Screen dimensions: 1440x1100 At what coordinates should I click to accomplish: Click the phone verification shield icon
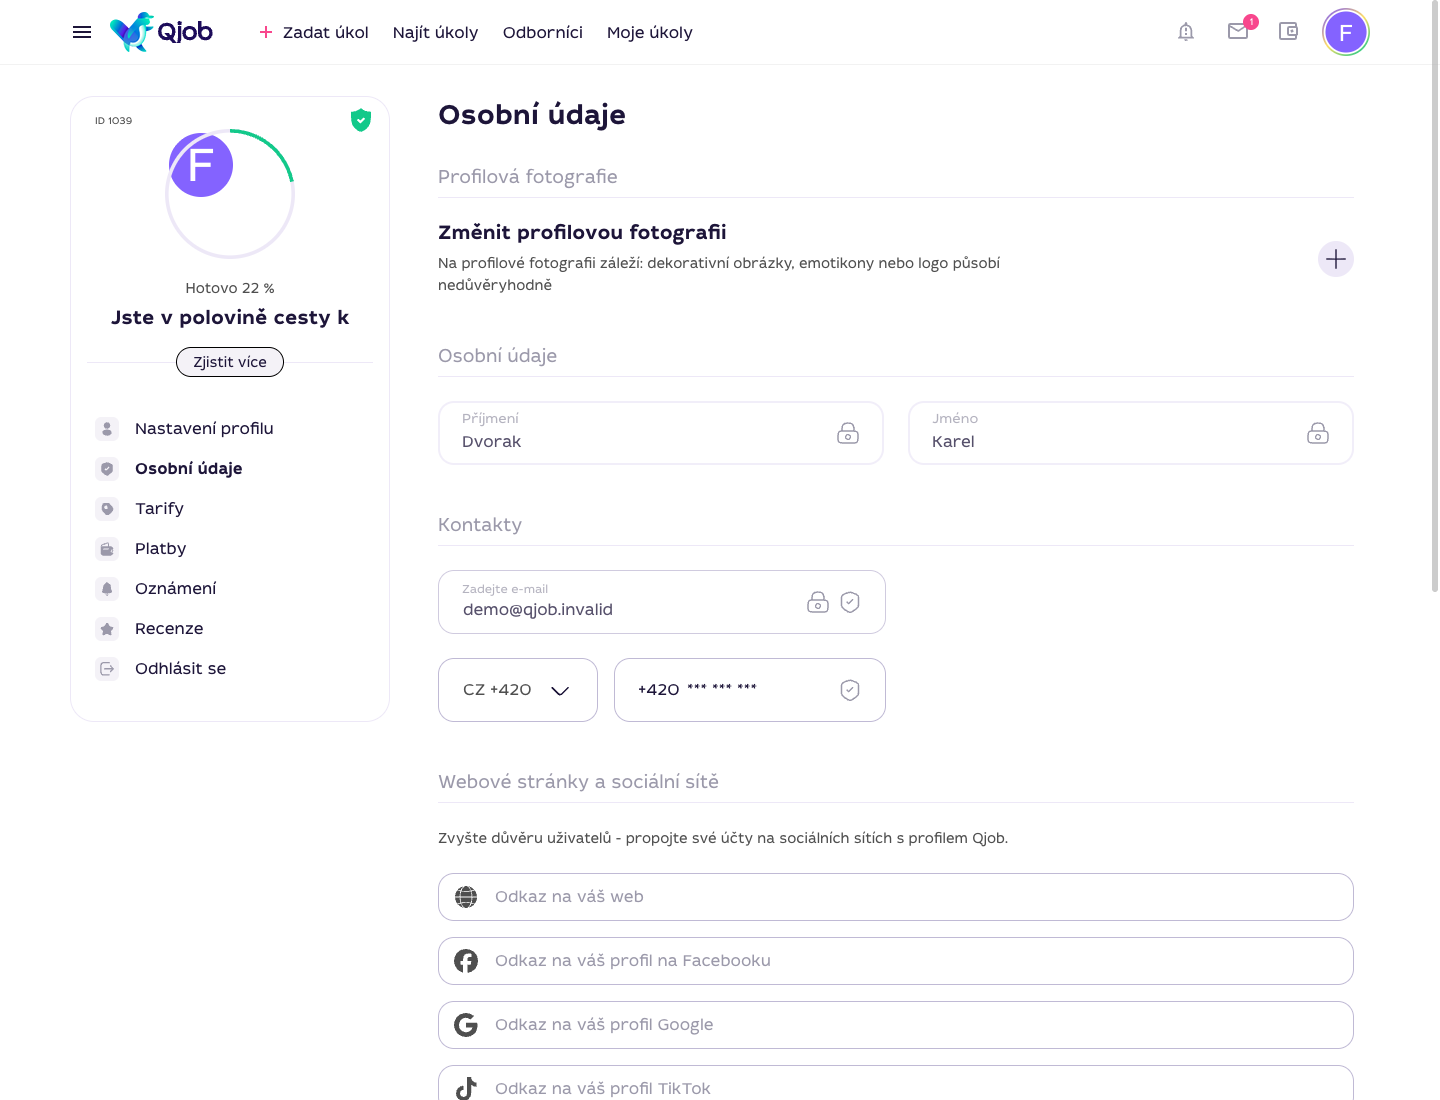click(x=850, y=690)
